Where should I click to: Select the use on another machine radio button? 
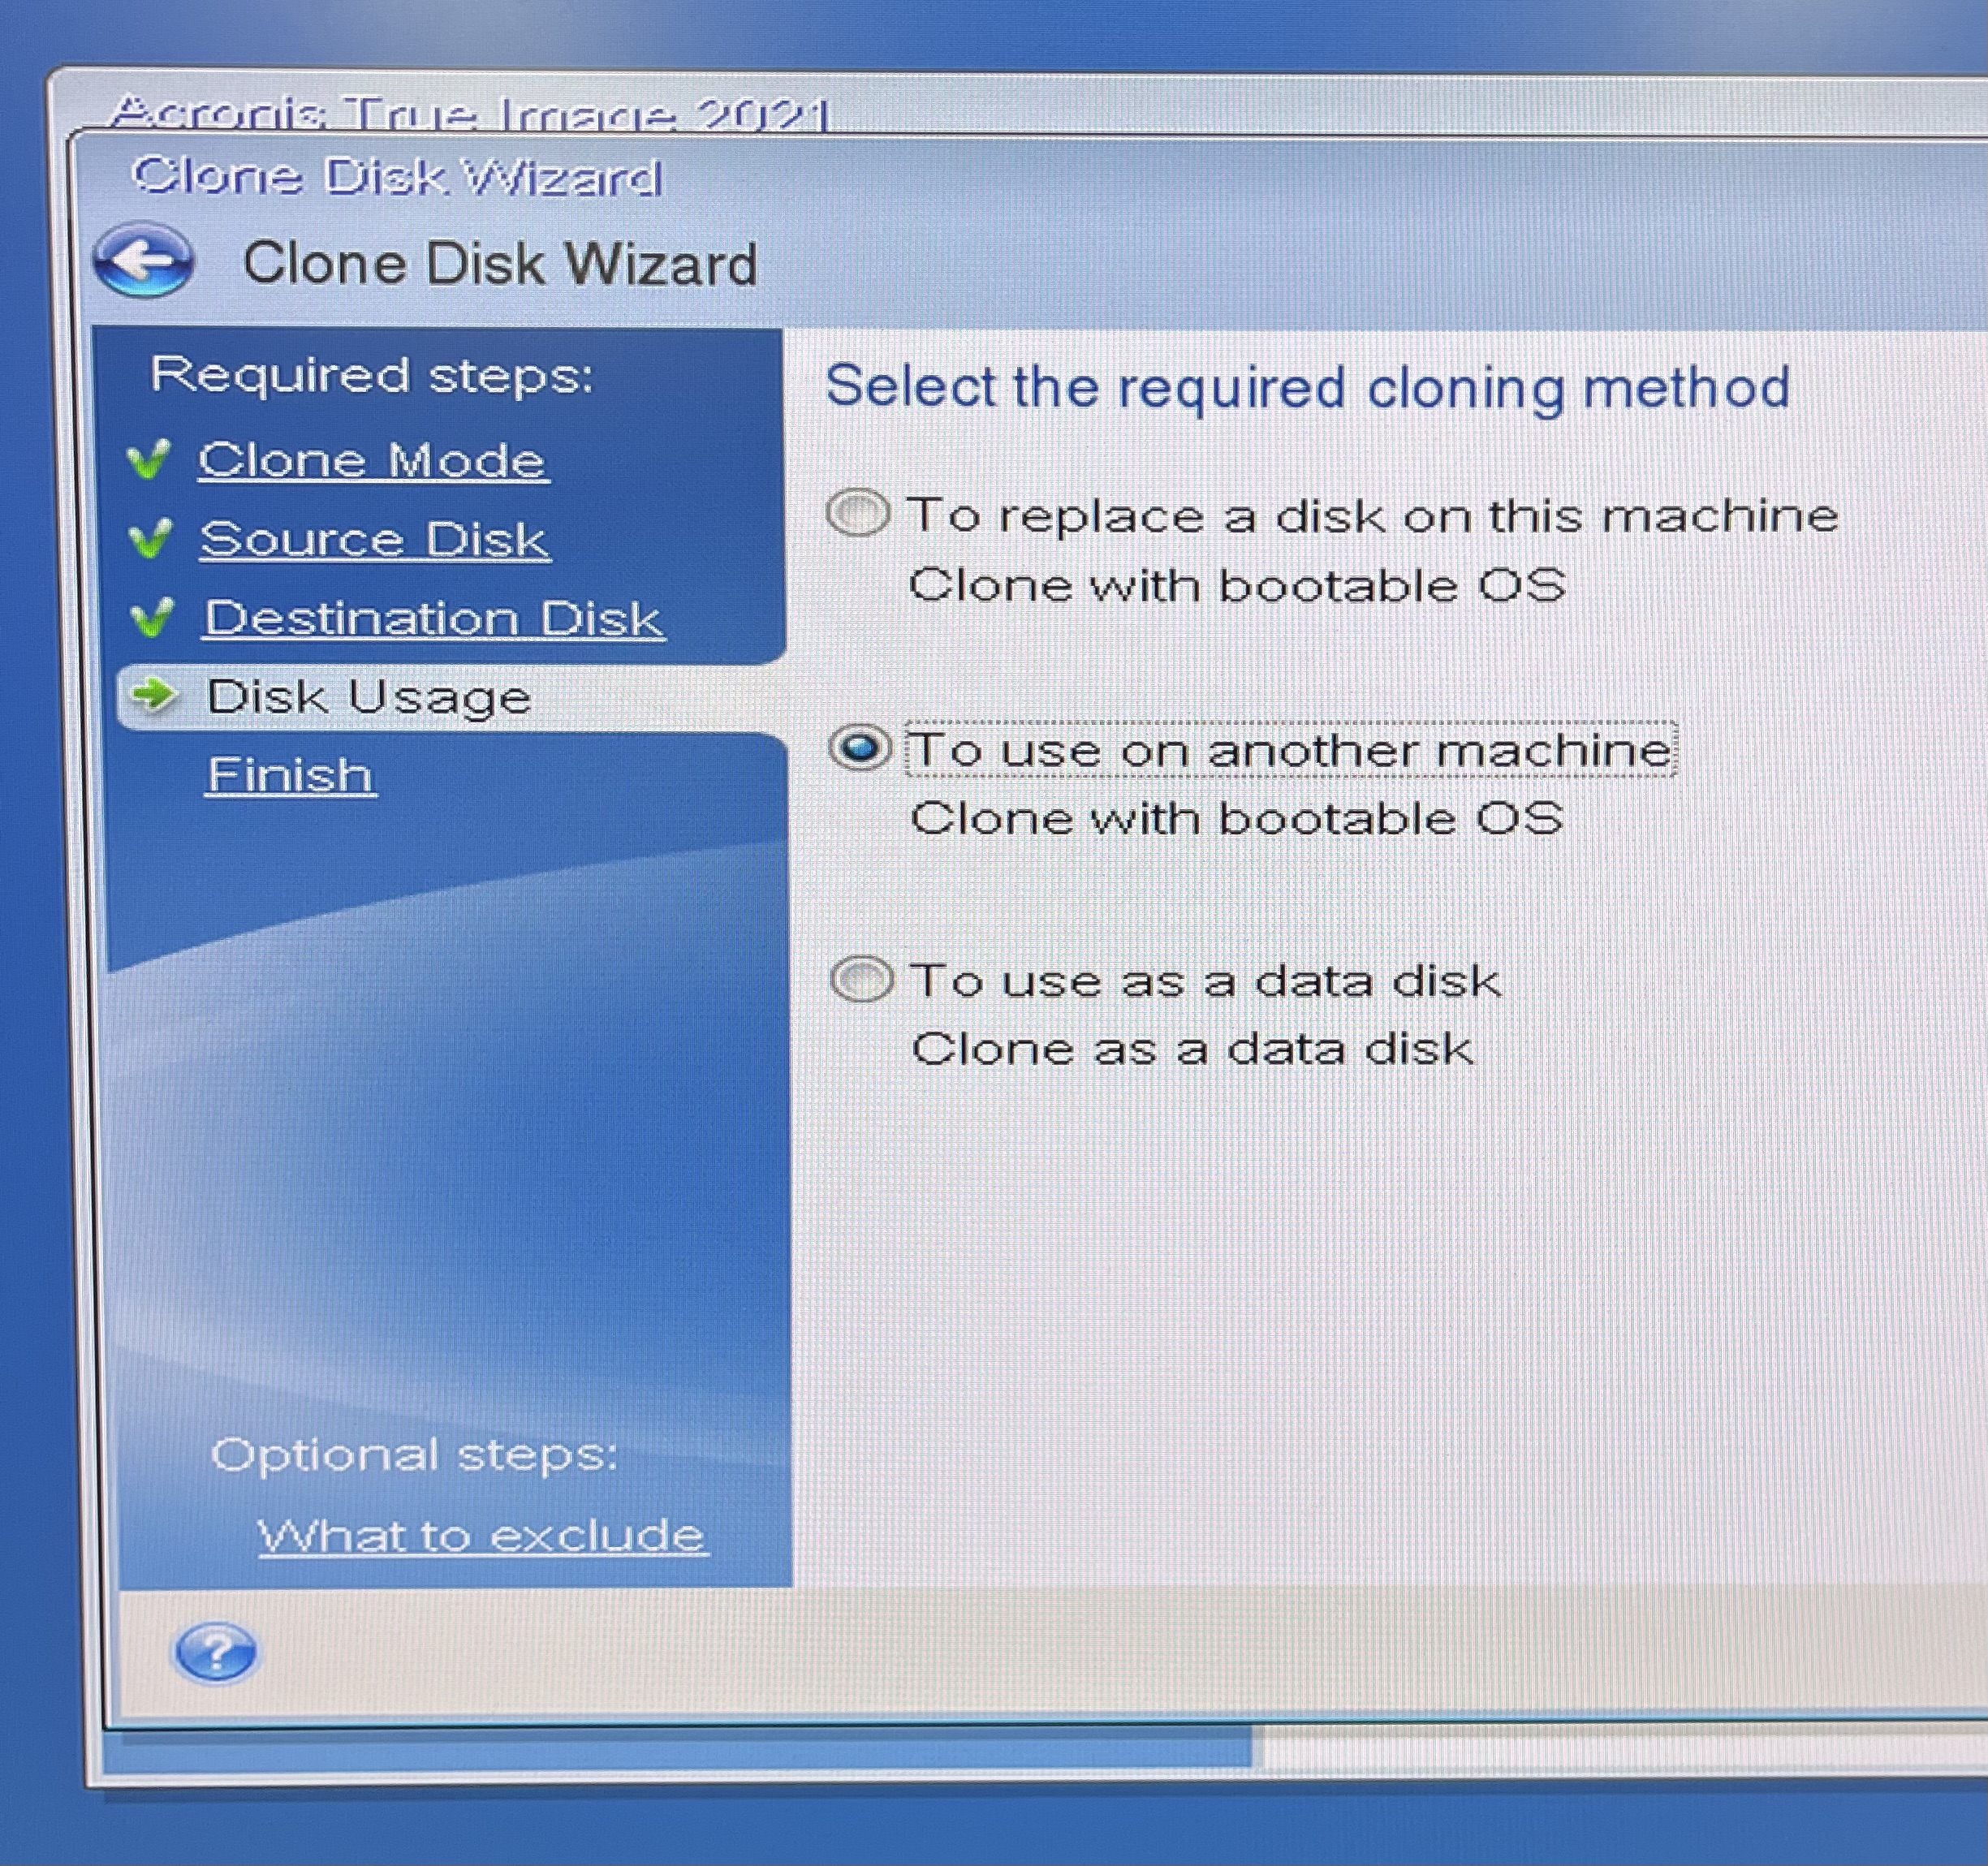click(x=860, y=748)
